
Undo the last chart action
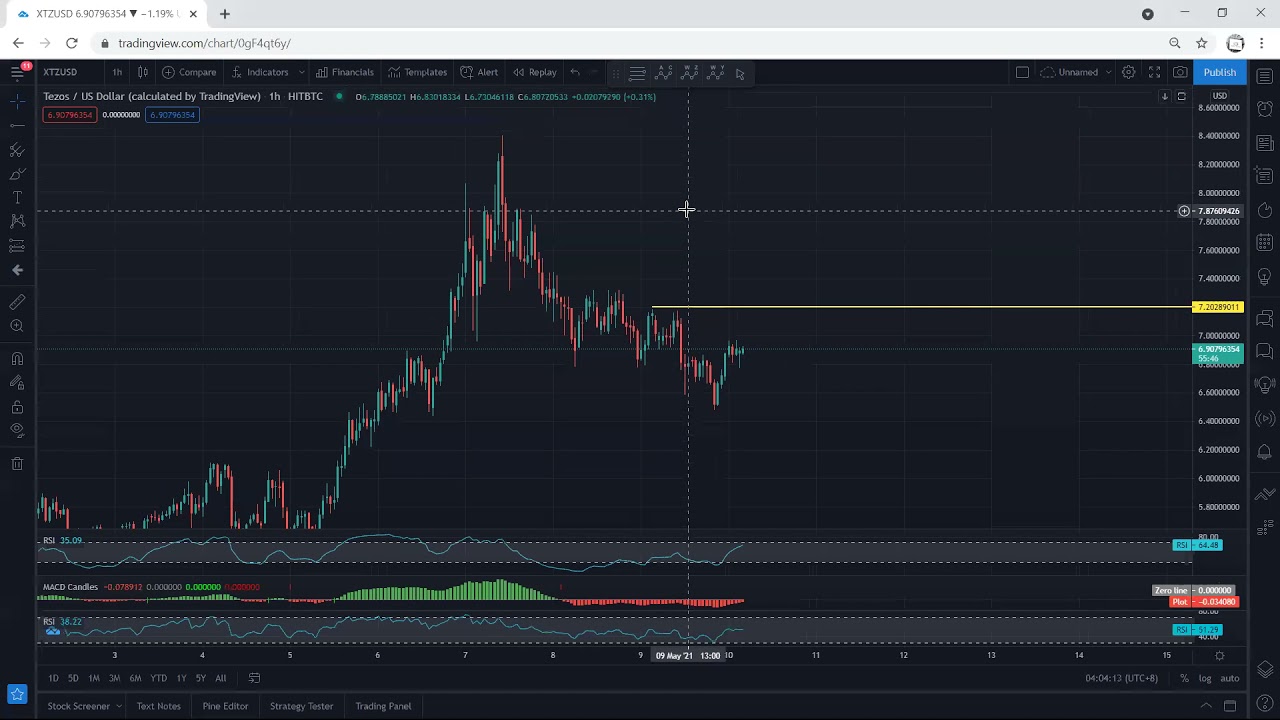click(575, 72)
